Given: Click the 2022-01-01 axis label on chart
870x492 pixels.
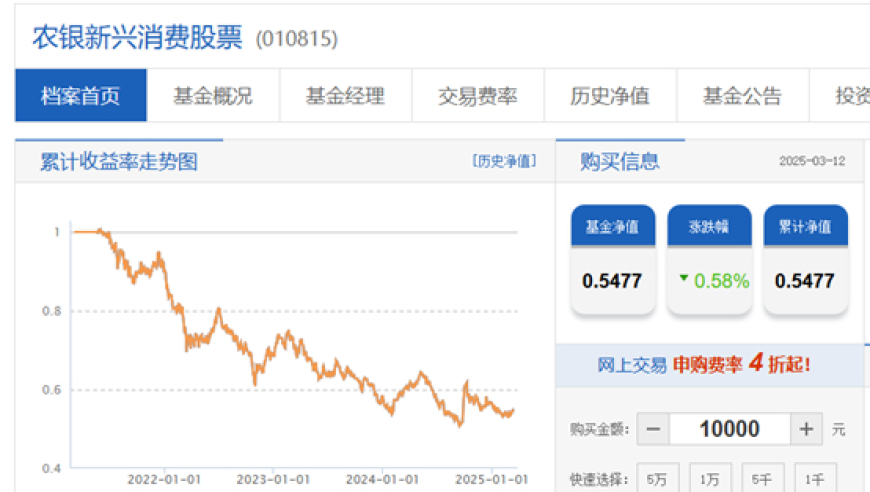Looking at the screenshot, I should point(164,479).
